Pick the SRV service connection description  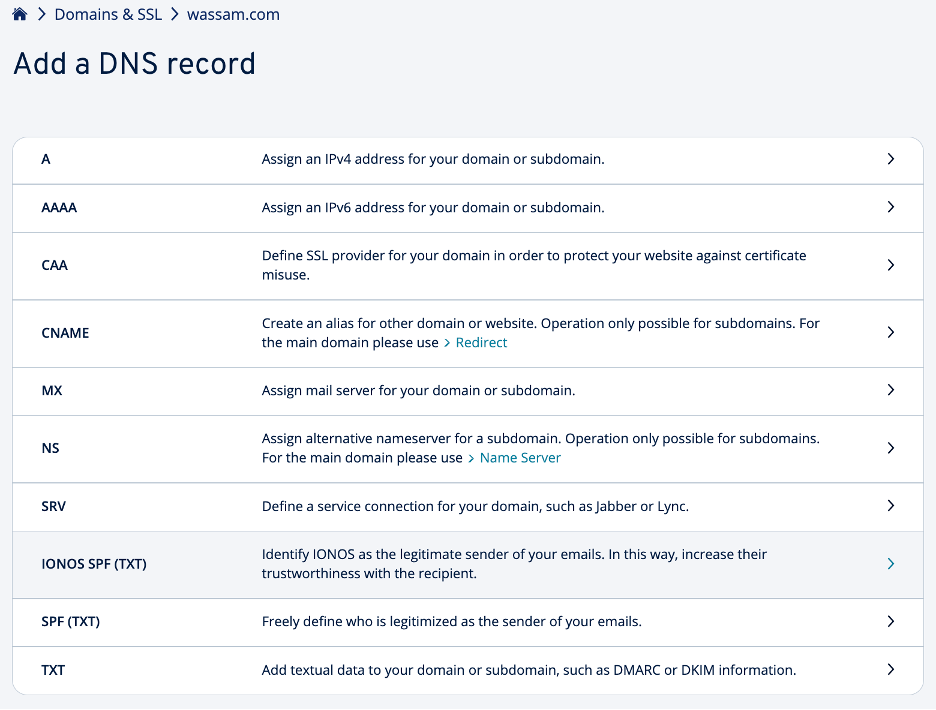tap(475, 506)
